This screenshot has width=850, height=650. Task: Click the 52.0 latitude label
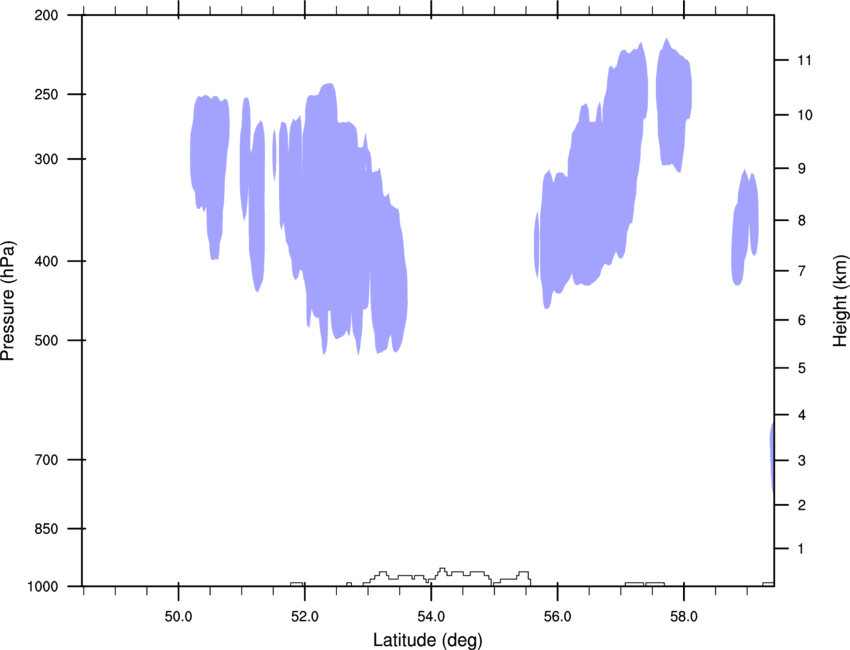coord(305,617)
